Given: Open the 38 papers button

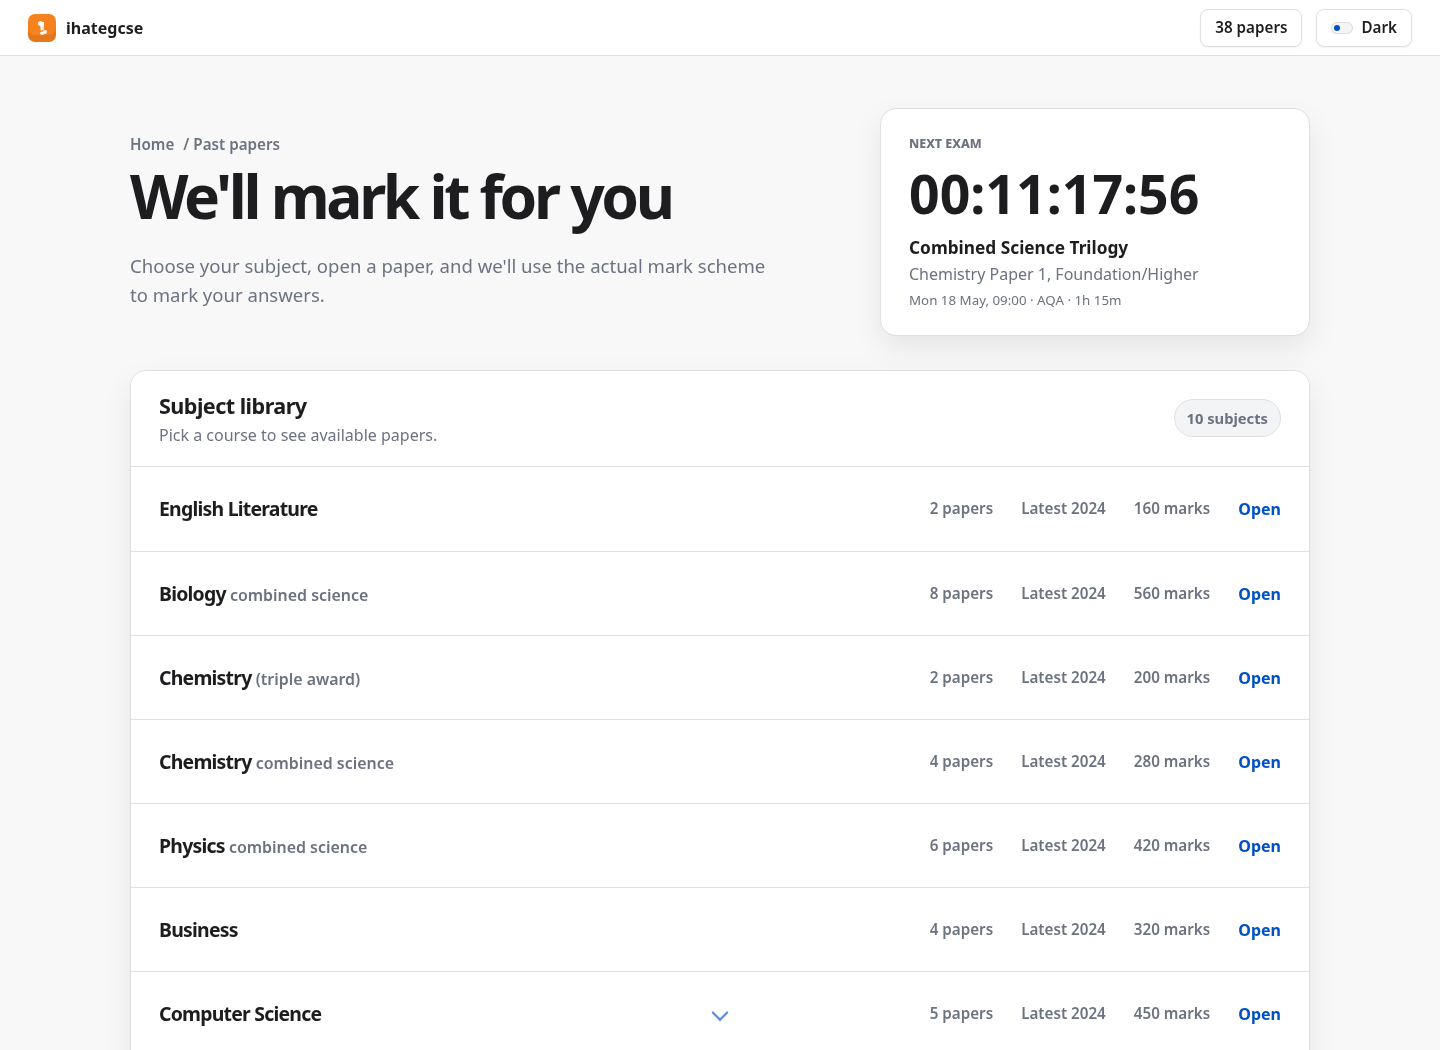Looking at the screenshot, I should pos(1250,28).
